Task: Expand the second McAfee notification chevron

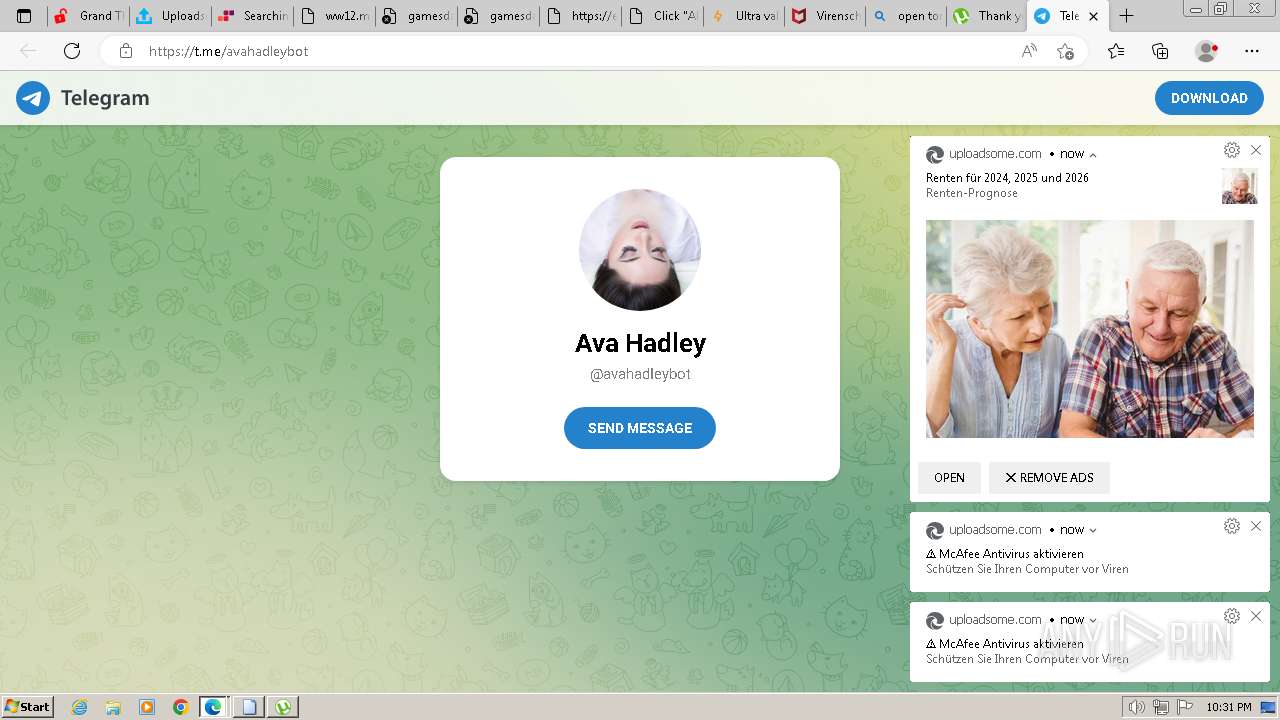Action: (x=1093, y=621)
